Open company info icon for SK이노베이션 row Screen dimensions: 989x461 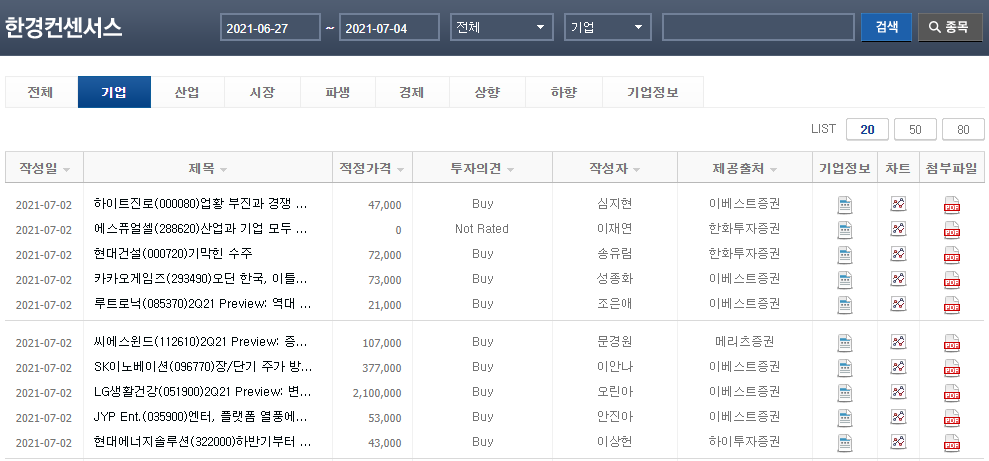[x=845, y=368]
